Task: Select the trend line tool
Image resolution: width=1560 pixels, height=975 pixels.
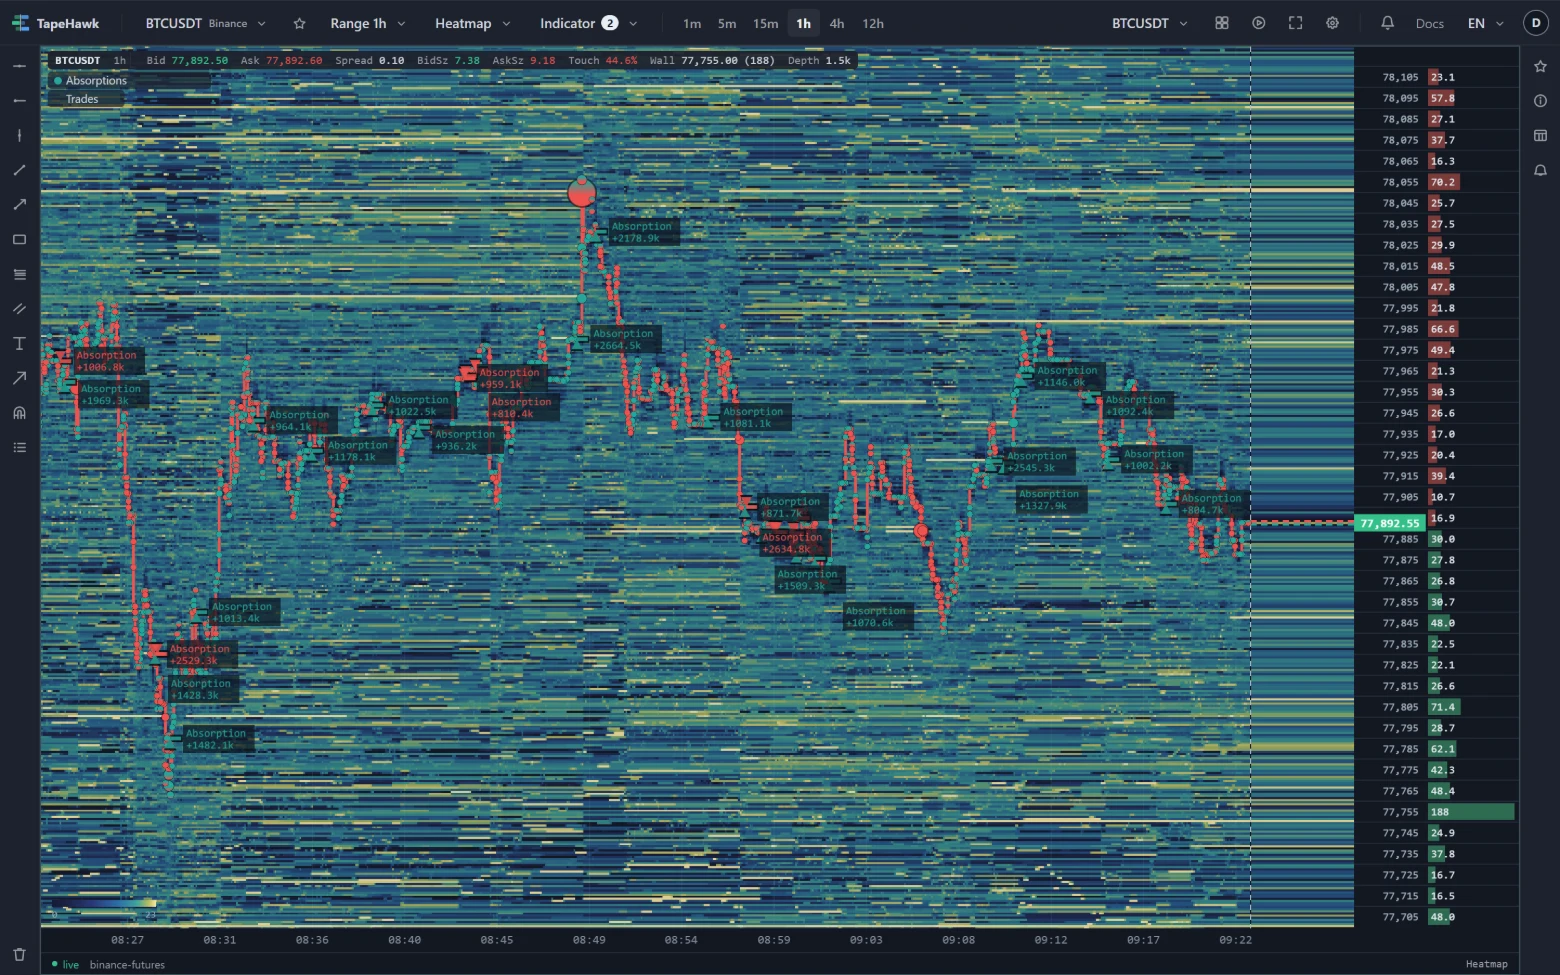Action: 19,170
